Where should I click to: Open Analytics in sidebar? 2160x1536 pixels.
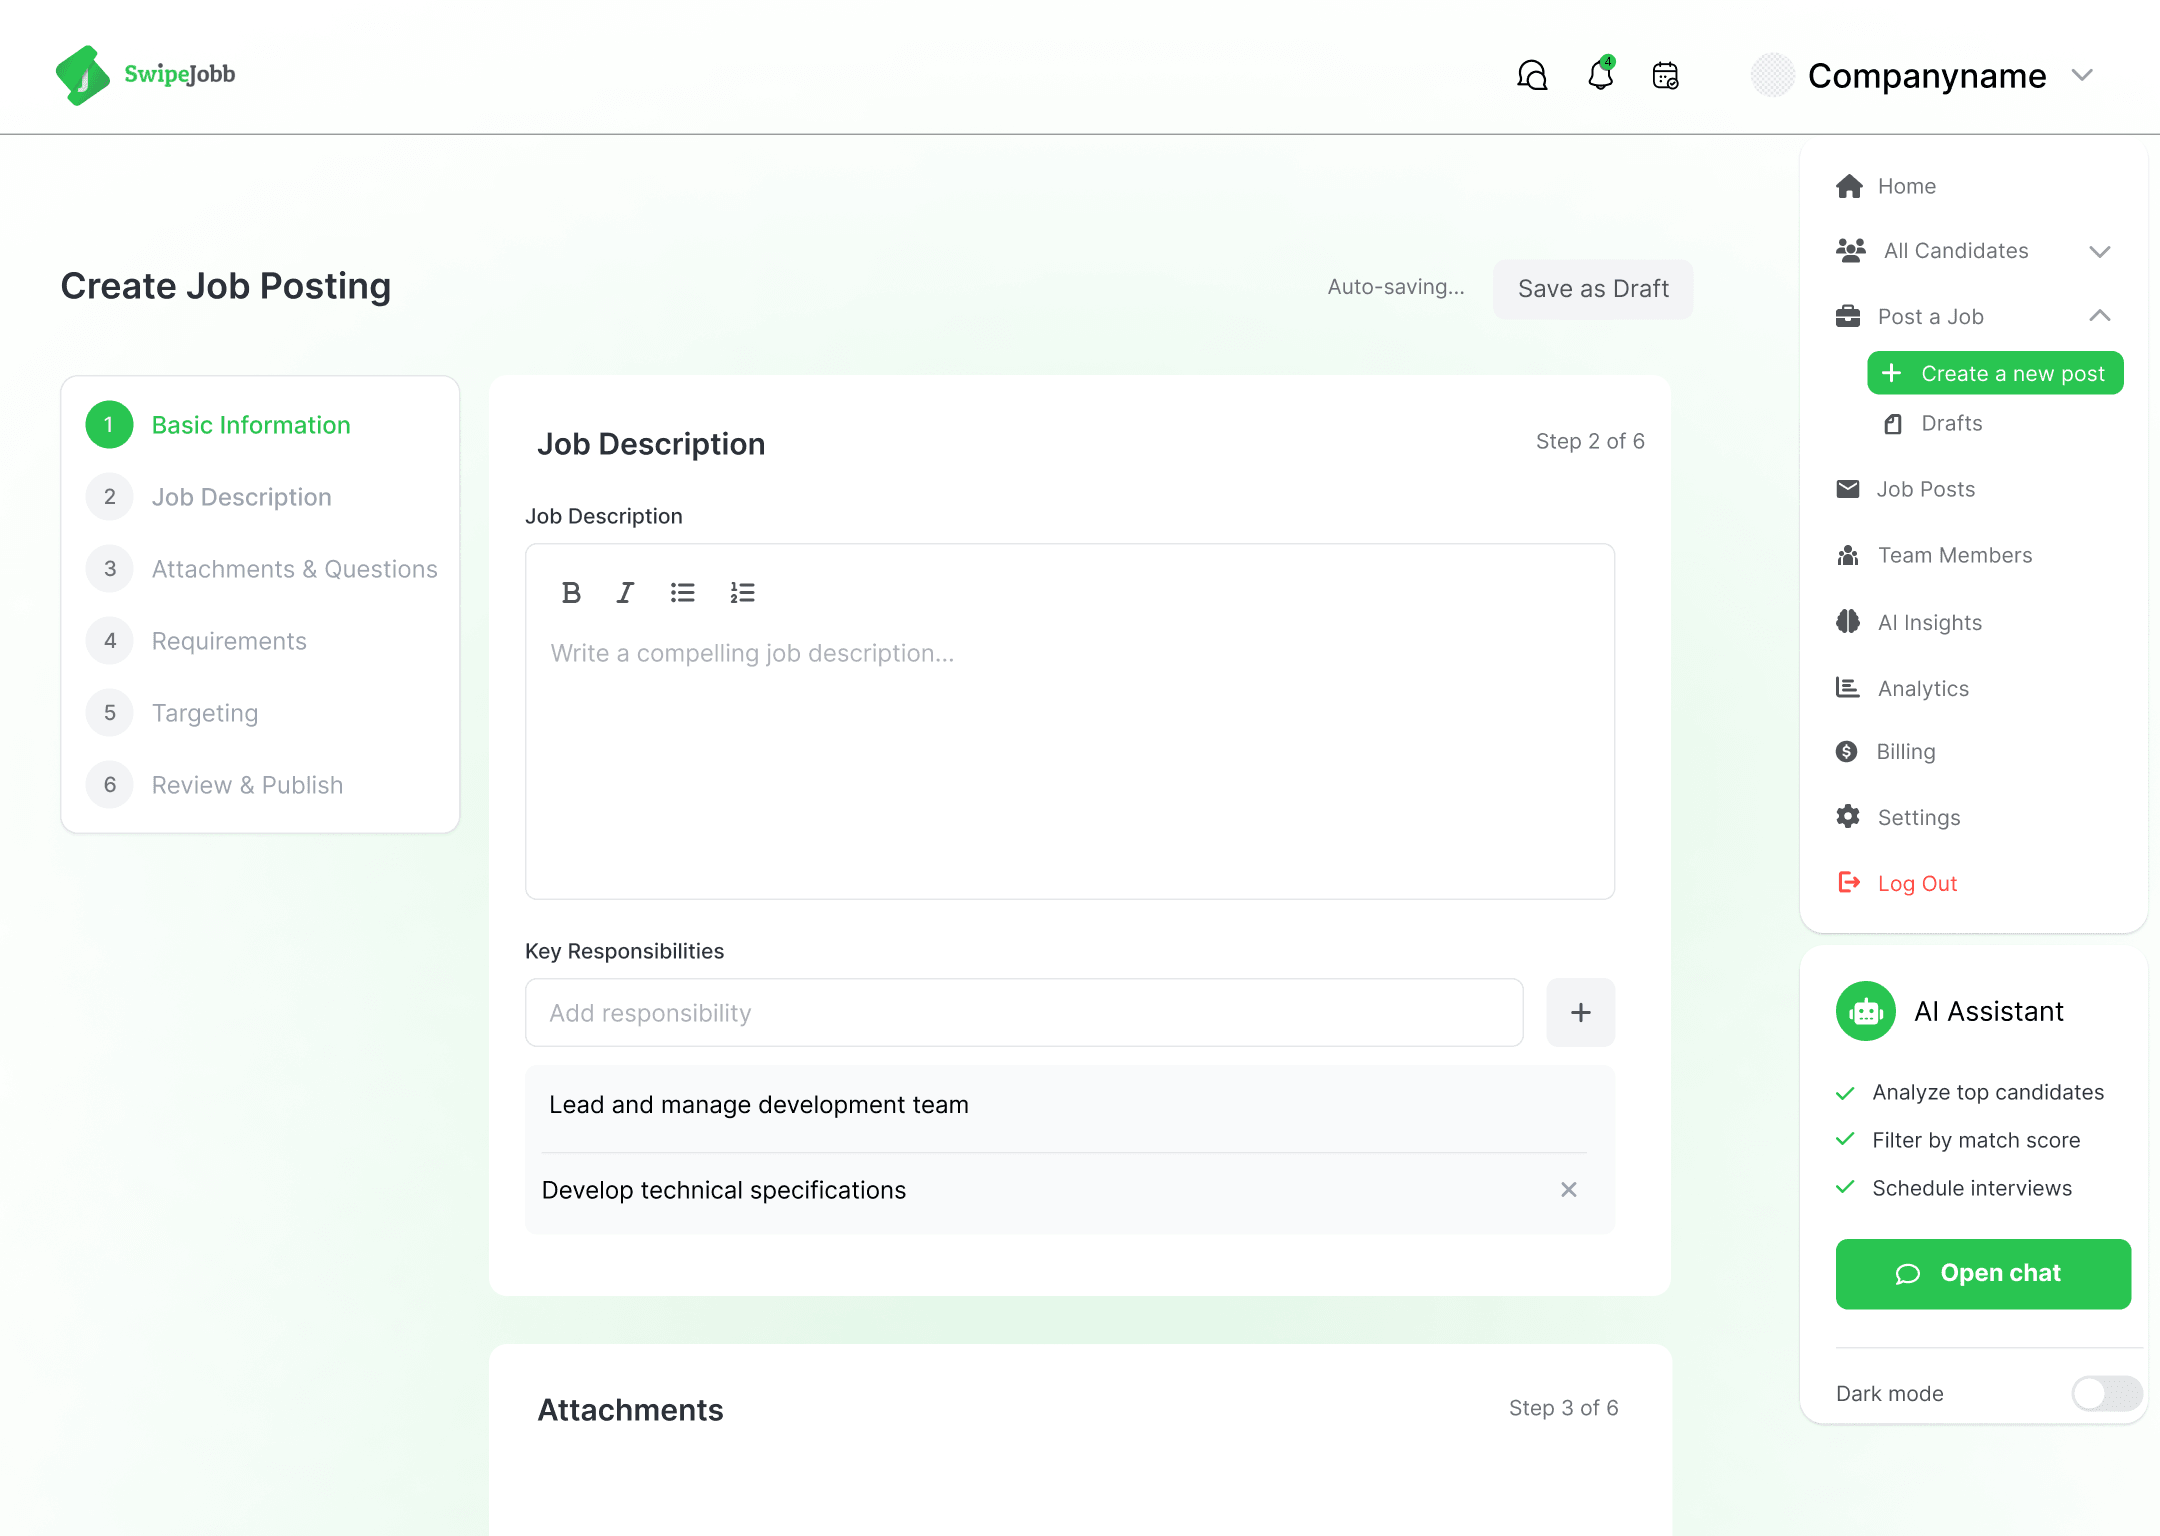coord(1923,688)
